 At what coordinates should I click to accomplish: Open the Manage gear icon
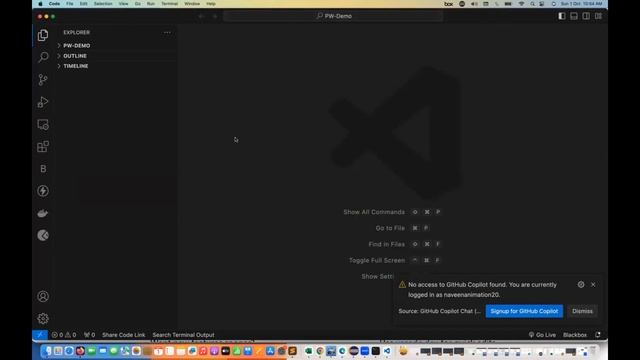click(43, 318)
